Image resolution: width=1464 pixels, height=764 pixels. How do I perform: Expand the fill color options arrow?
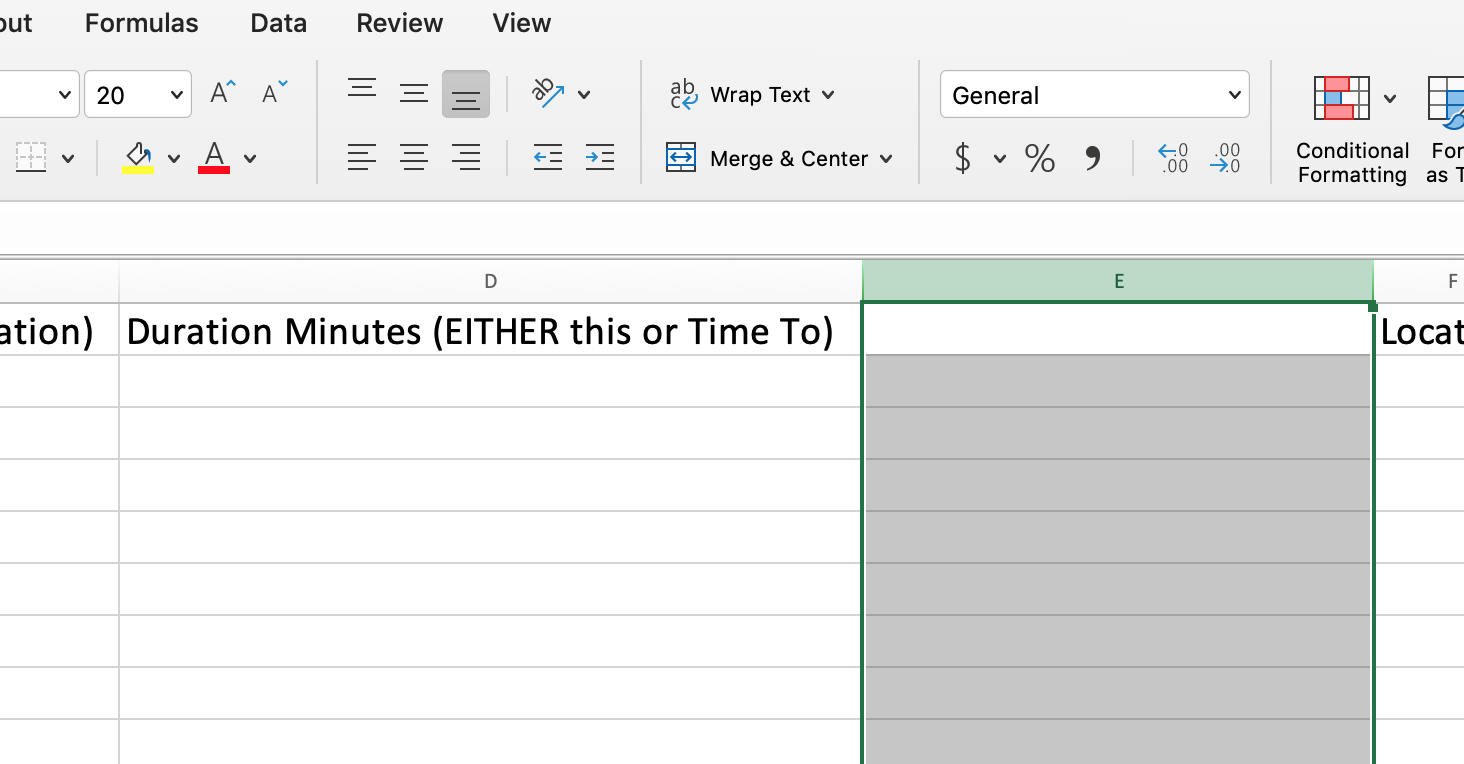point(174,158)
